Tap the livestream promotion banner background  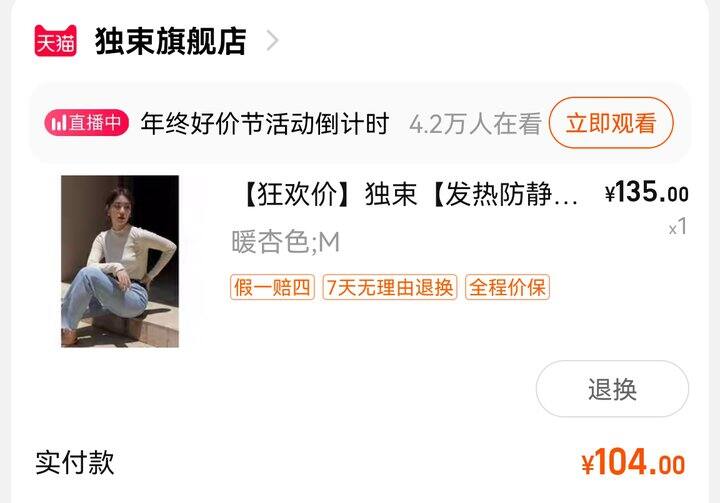(360, 123)
